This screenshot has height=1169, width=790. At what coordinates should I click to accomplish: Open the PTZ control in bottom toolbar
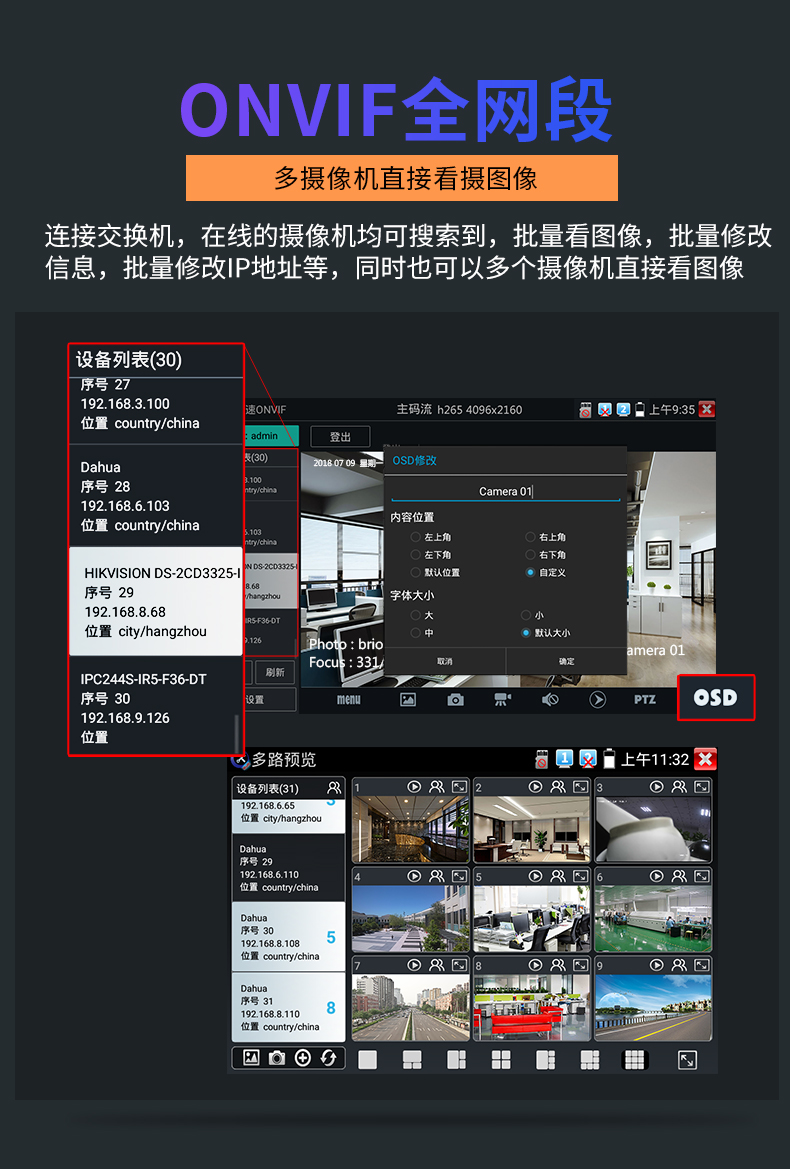[645, 700]
